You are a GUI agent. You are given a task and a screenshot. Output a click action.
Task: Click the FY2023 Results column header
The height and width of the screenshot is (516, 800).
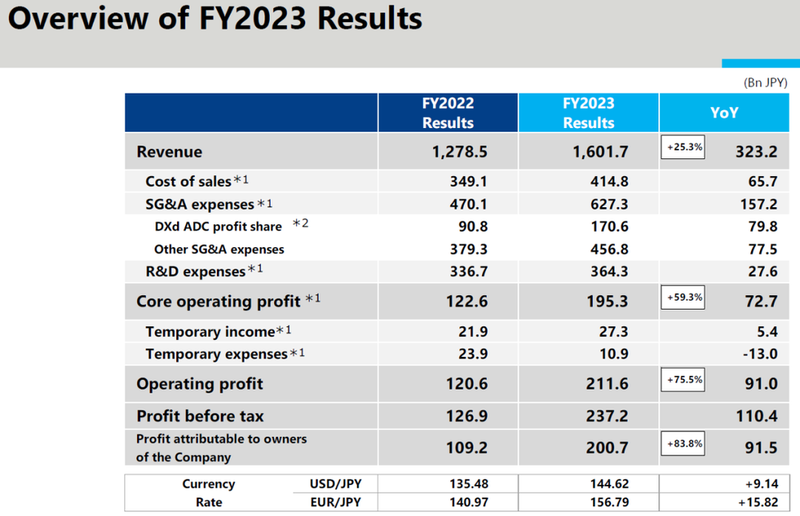pyautogui.click(x=588, y=113)
